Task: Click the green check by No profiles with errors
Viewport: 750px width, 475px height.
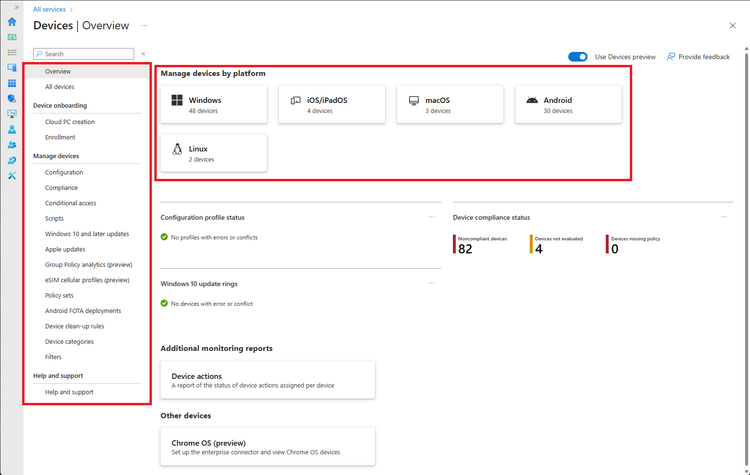Action: pyautogui.click(x=164, y=237)
